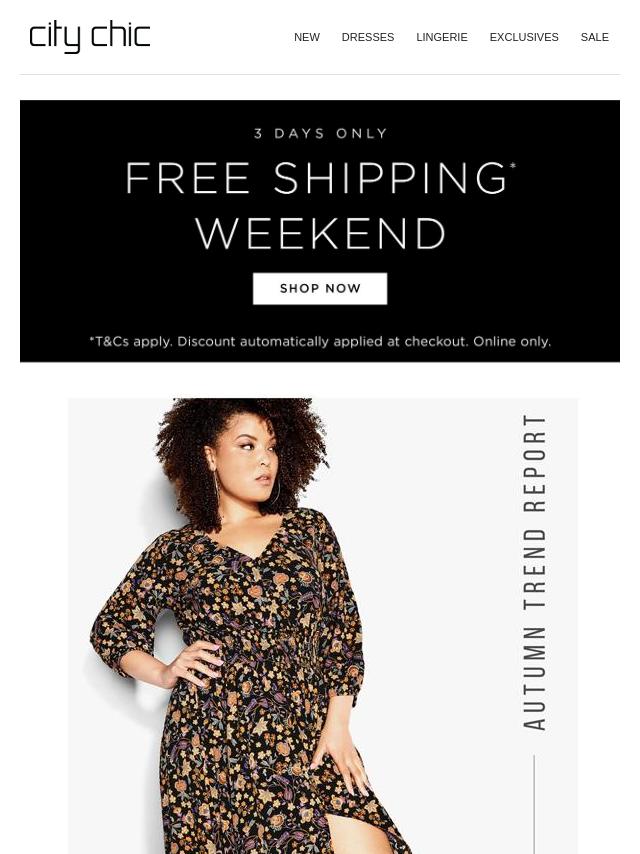This screenshot has width=640, height=854.
Task: Click the city chic logo
Action: pyautogui.click(x=89, y=37)
